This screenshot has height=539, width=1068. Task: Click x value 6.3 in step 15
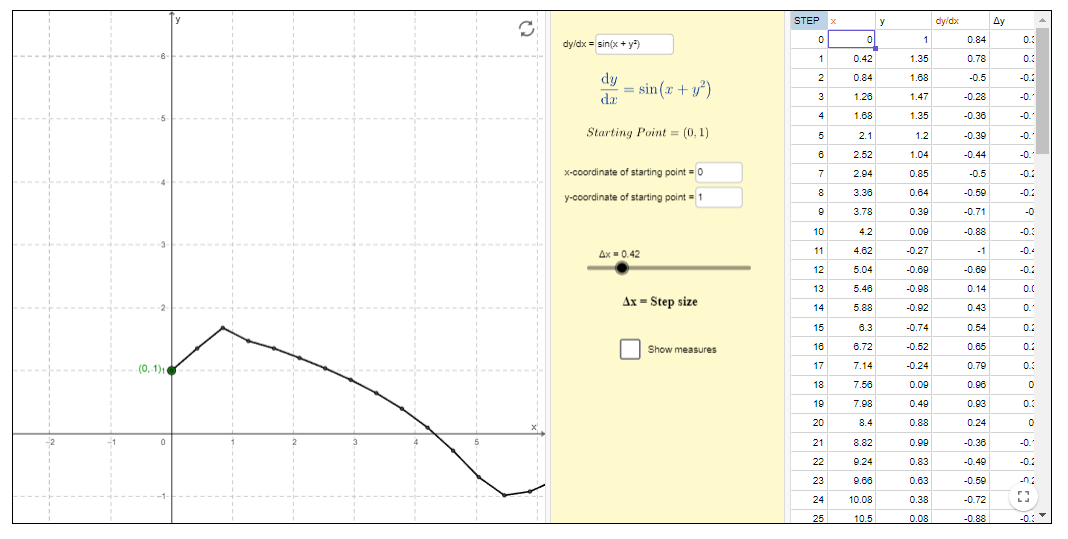851,327
